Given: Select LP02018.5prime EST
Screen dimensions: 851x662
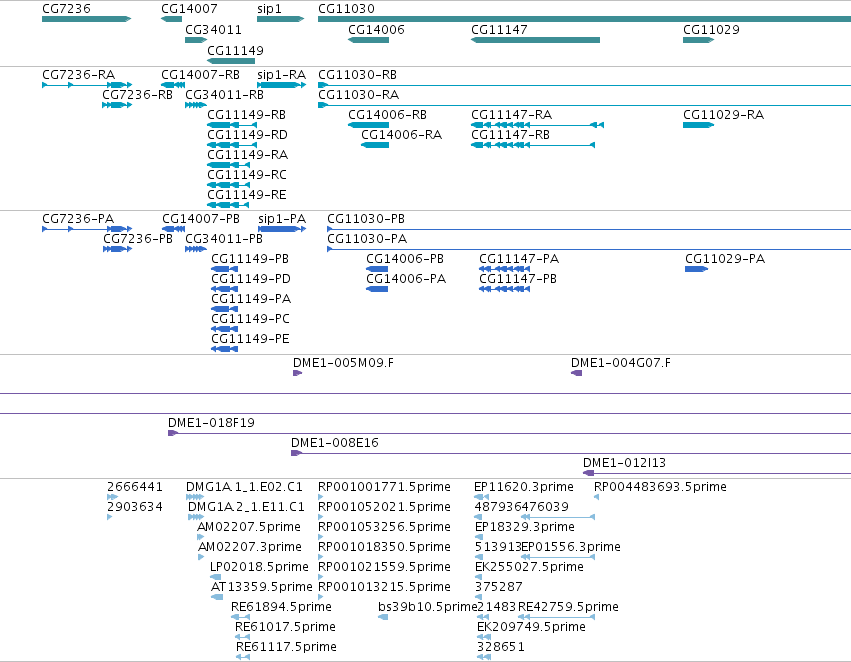Looking at the screenshot, I should pyautogui.click(x=215, y=577).
